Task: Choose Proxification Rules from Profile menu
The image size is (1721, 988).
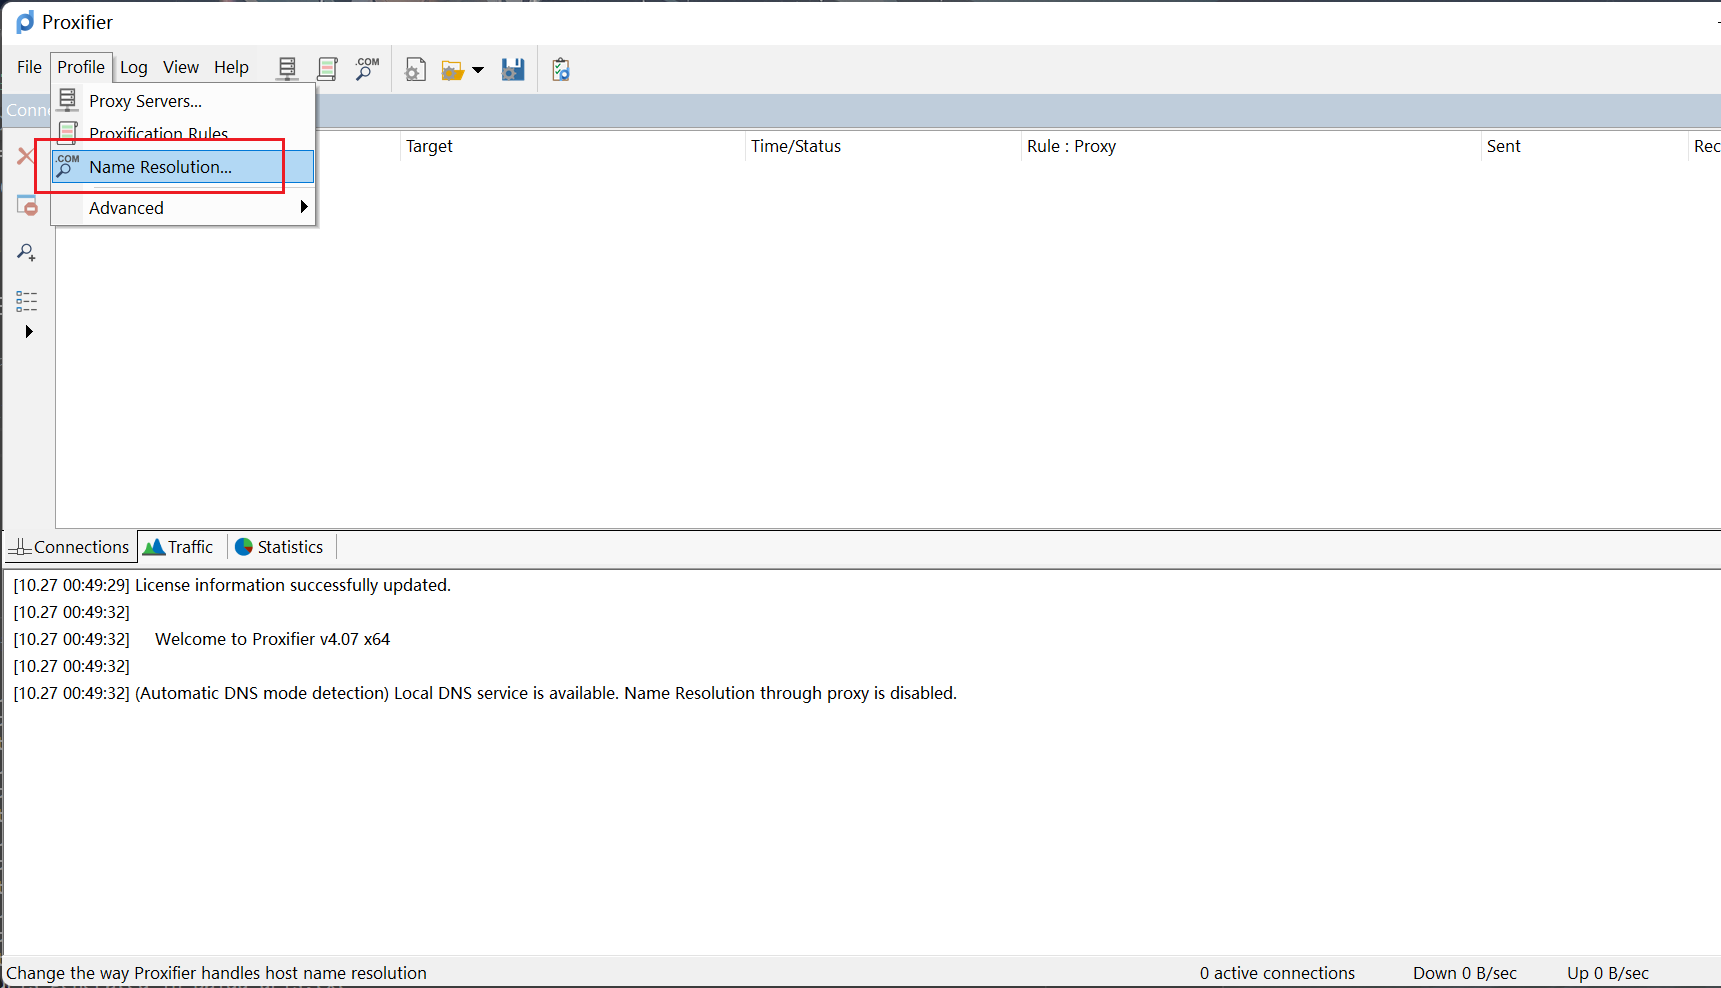Action: pyautogui.click(x=183, y=132)
